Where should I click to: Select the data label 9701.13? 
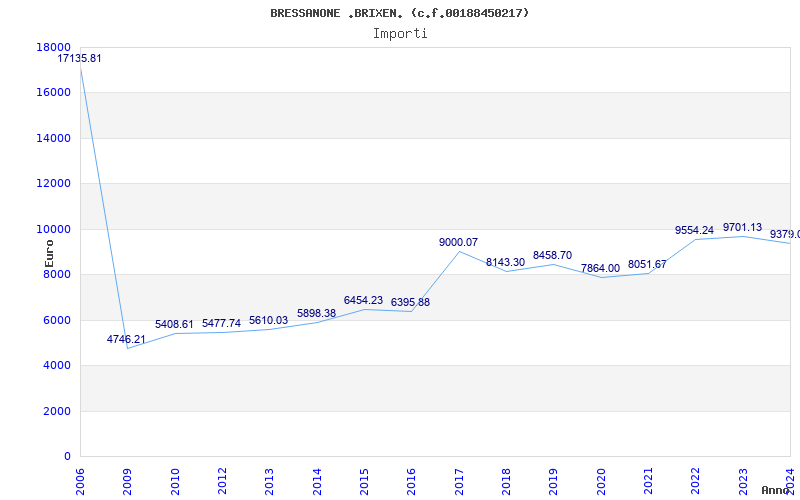742,227
